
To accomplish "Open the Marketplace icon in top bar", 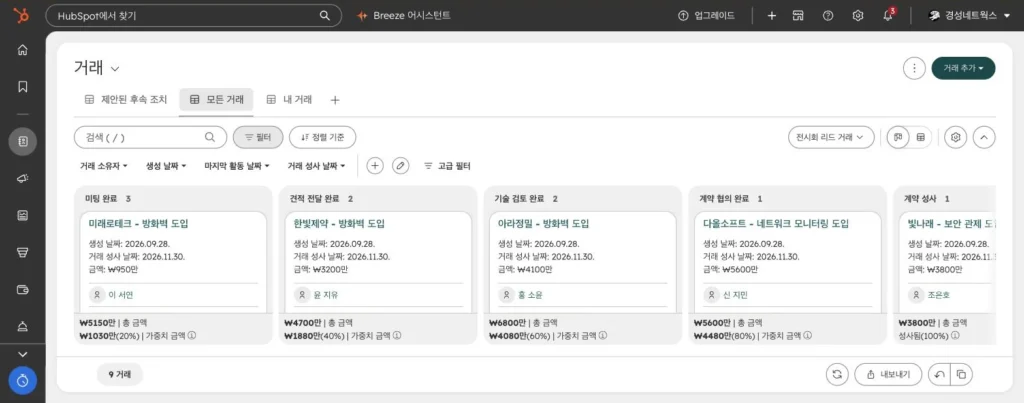I will click(x=797, y=16).
